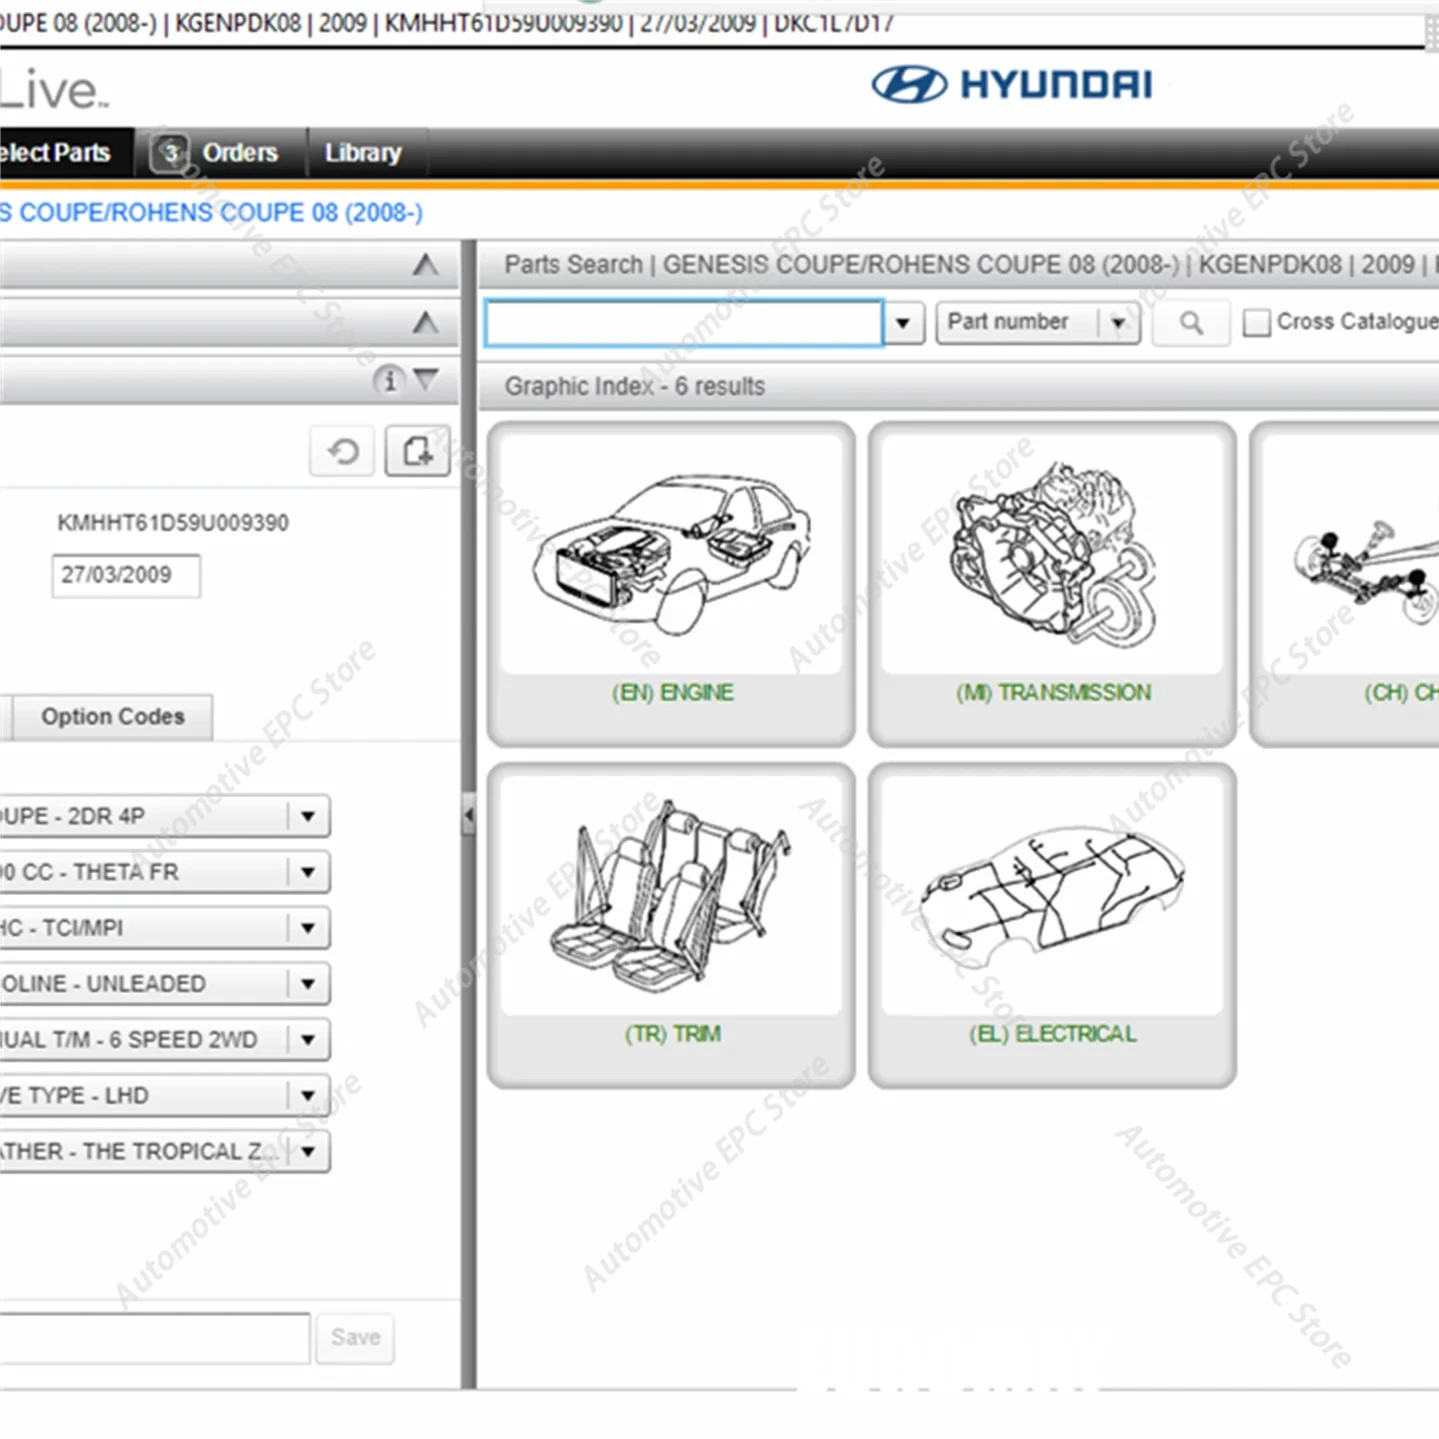1439x1439 pixels.
Task: Open the GENESIS COUPE/ROHENS COUPE 08 link
Action: [212, 212]
